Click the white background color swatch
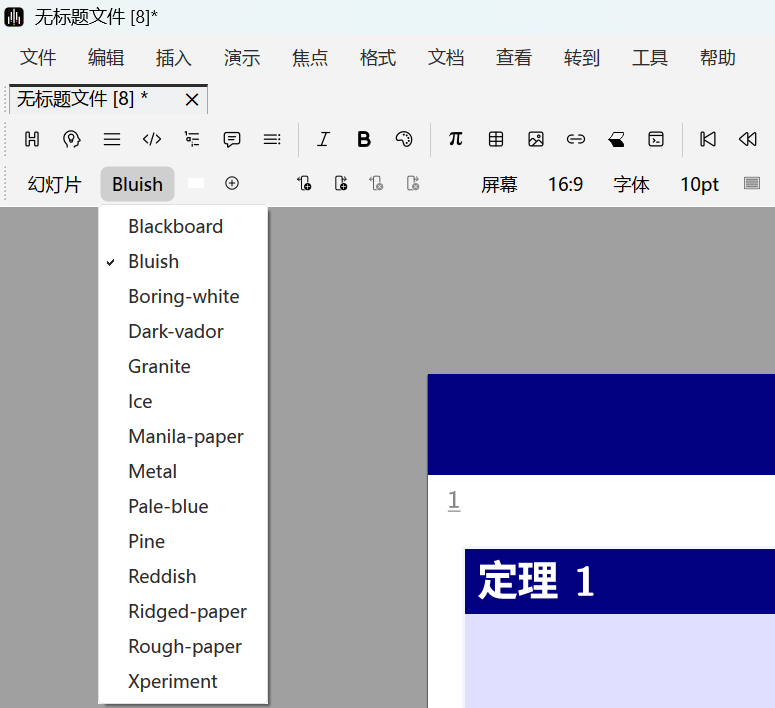Screen dimensions: 775x708 [x=196, y=183]
